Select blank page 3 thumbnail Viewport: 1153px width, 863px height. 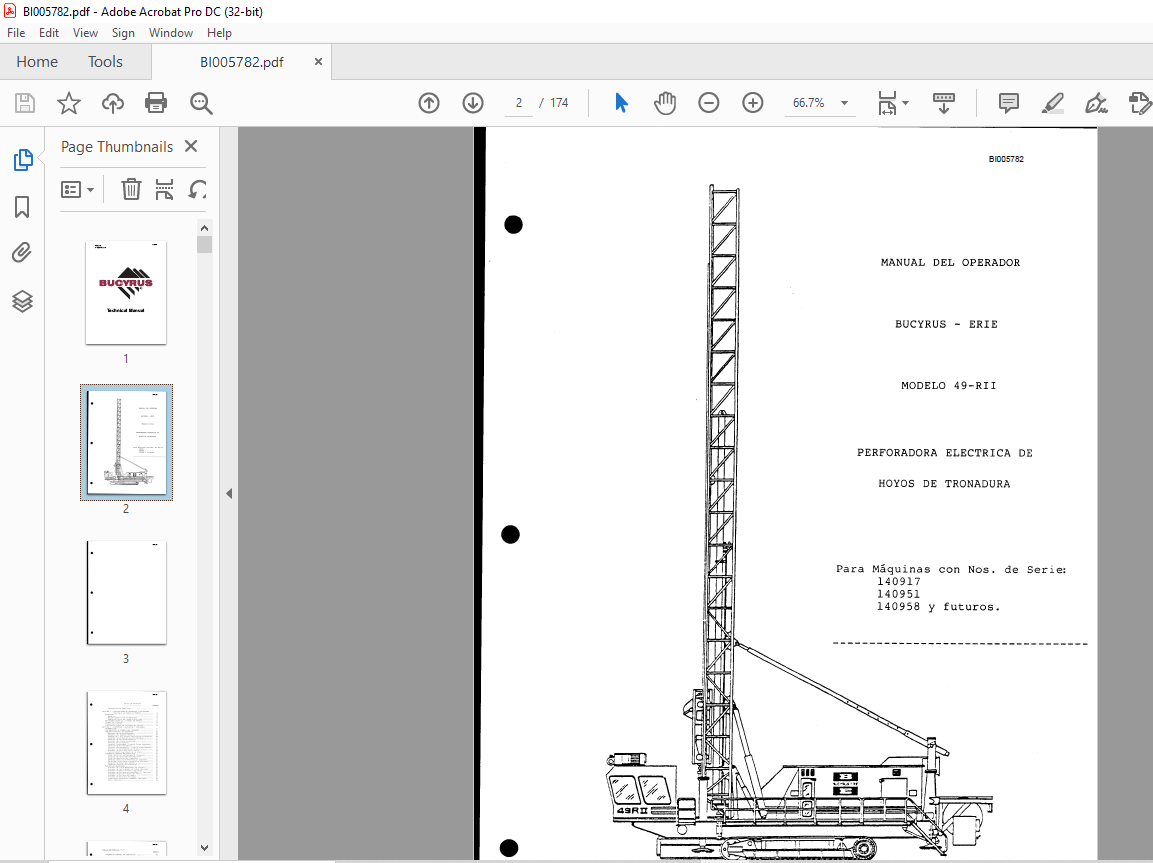coord(126,592)
